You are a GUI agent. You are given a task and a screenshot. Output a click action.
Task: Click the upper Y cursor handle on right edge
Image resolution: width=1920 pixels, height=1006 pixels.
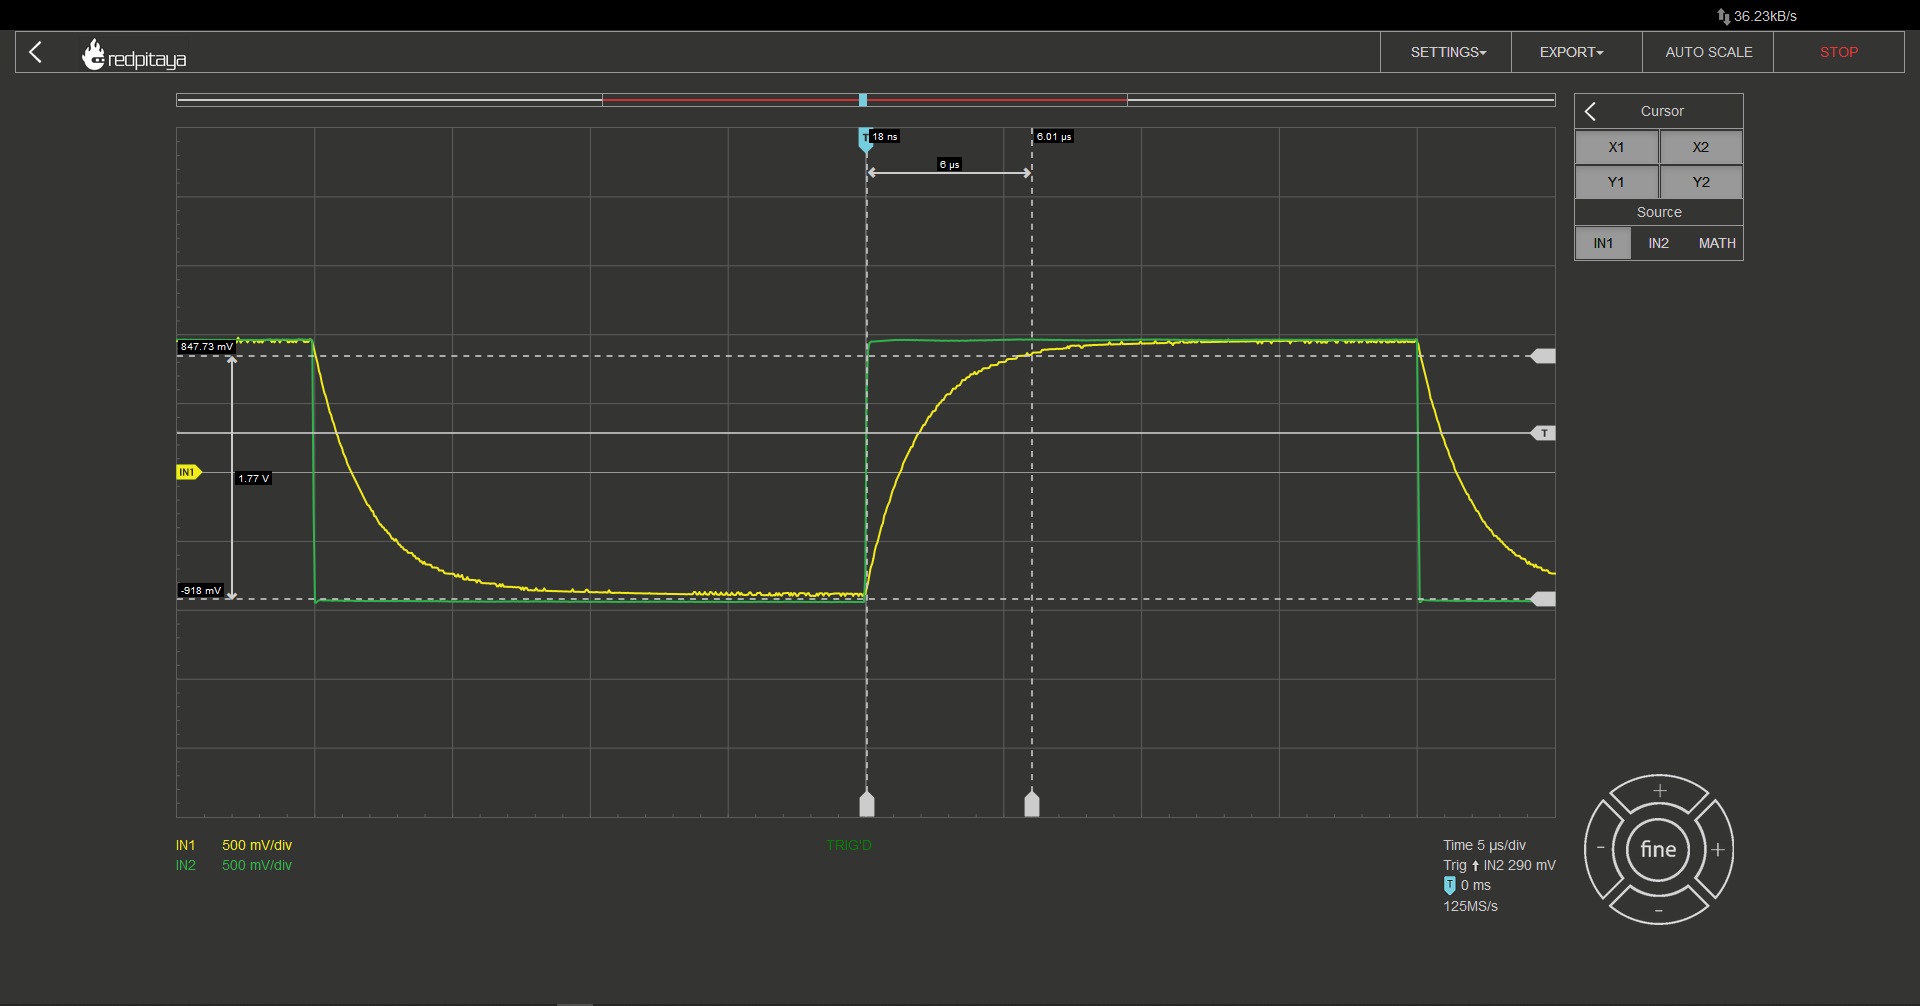click(1543, 356)
